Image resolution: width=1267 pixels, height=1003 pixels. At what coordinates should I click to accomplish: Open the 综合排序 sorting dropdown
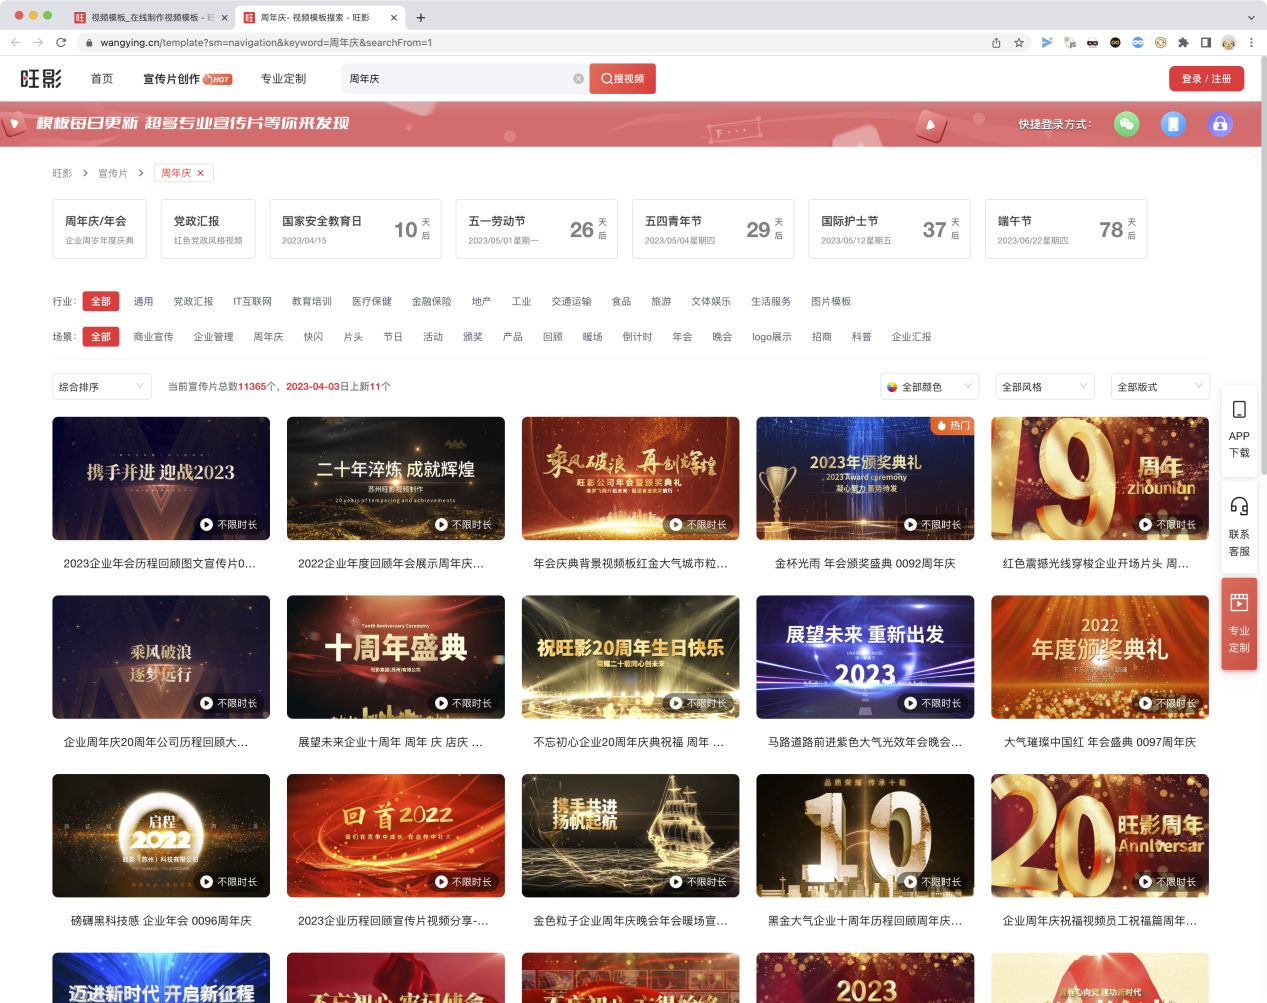click(x=101, y=386)
